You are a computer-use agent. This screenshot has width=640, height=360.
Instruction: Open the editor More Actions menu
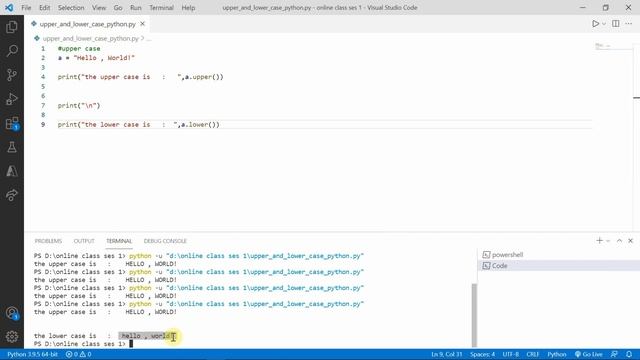(x=629, y=24)
